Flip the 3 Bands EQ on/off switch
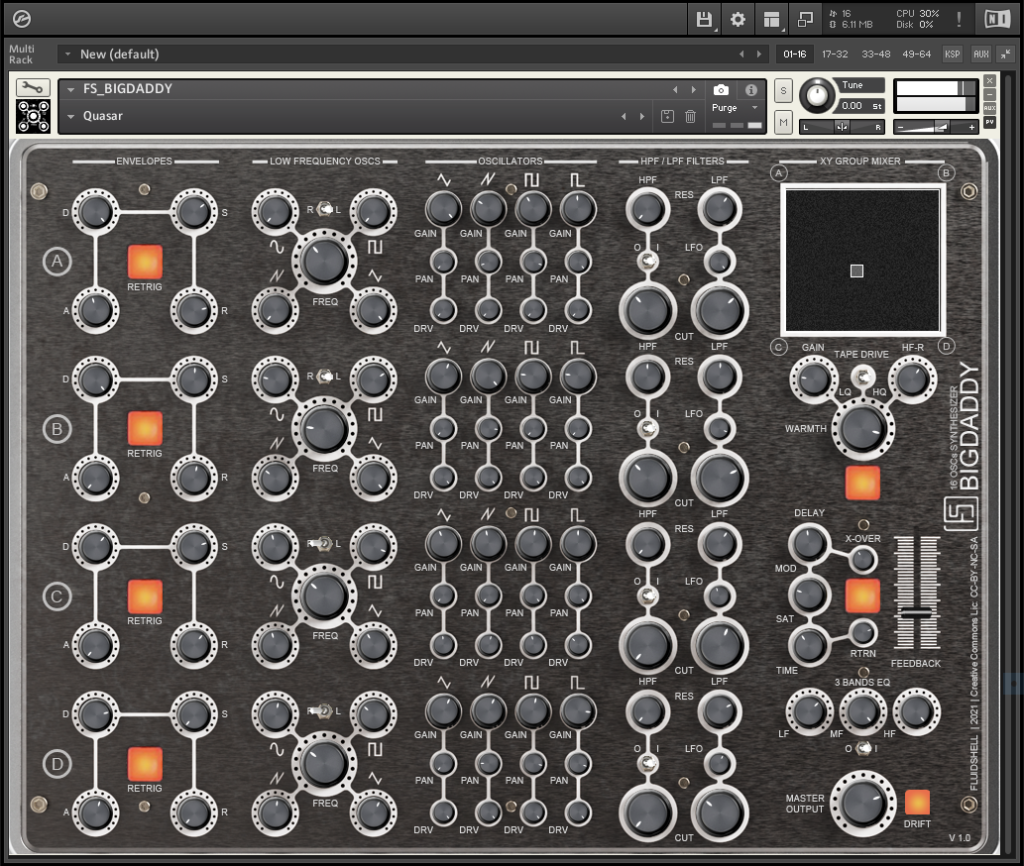The height and width of the screenshot is (866, 1024). [863, 748]
